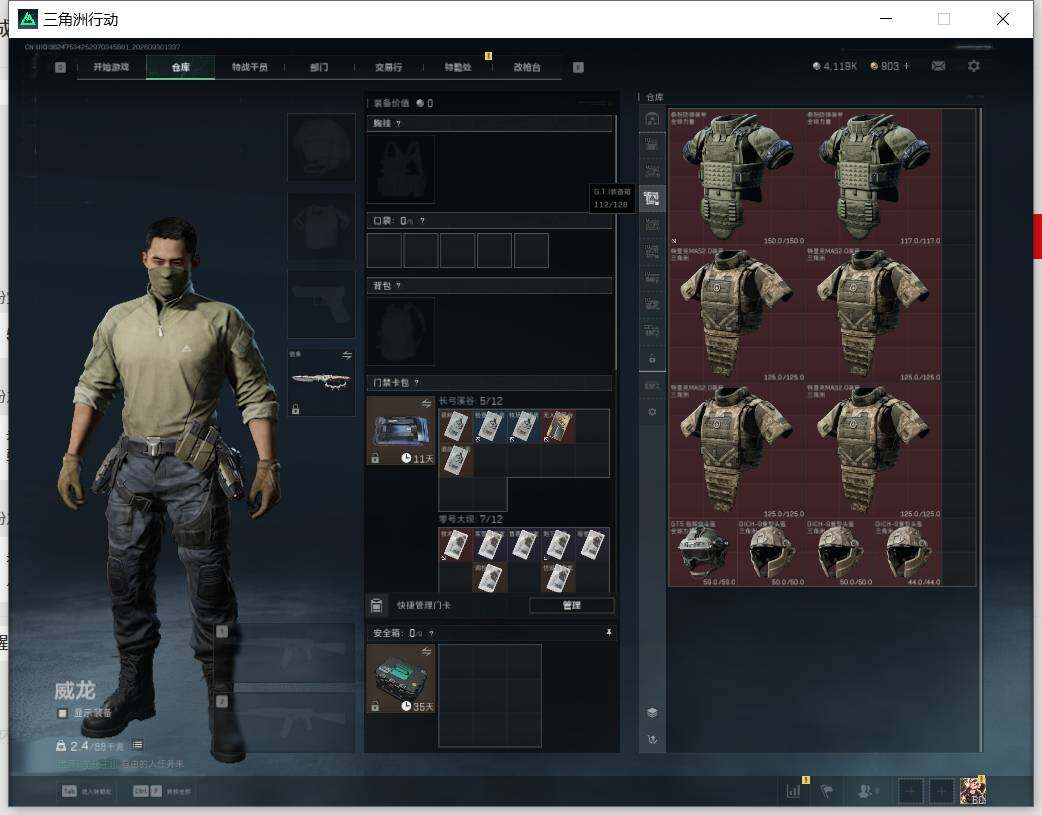Open the stats bar-chart icon in bottom bar
The height and width of the screenshot is (815, 1042).
(793, 791)
